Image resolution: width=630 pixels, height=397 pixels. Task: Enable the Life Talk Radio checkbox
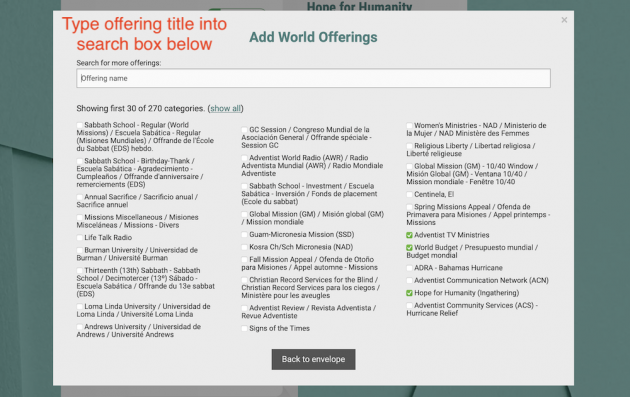tap(80, 238)
